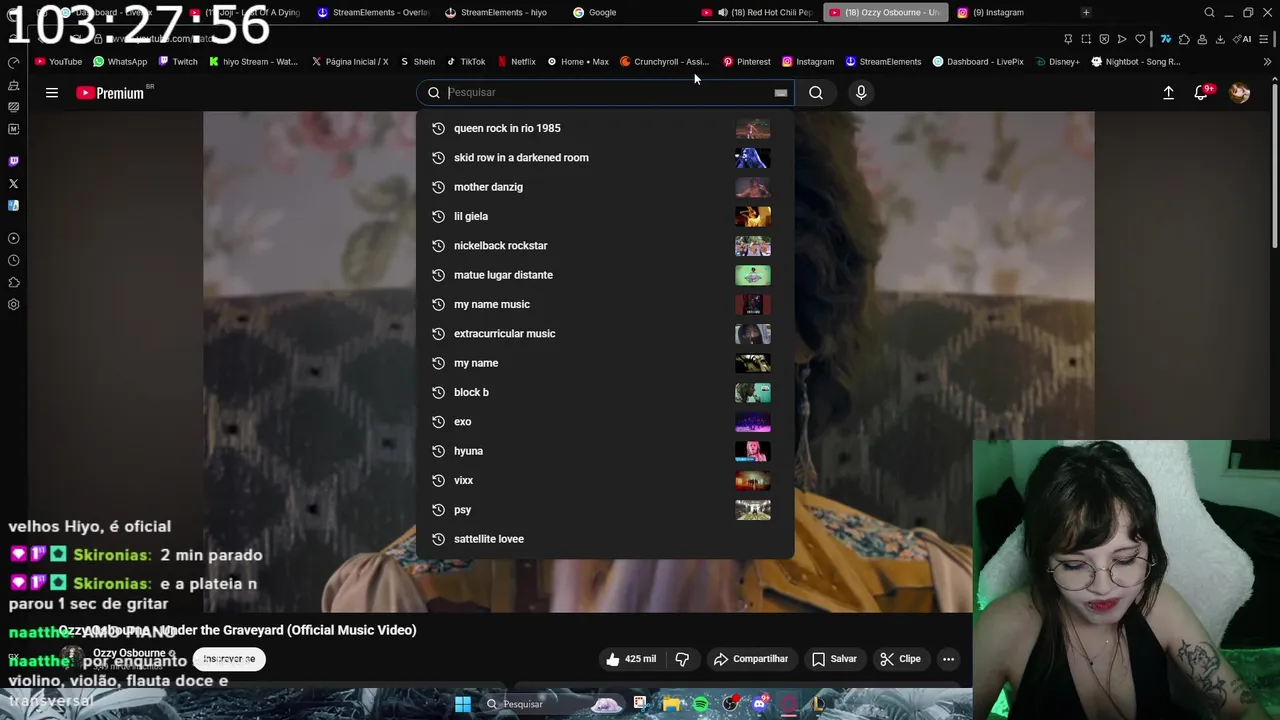Click history icon beside mother danzig
This screenshot has width=1280, height=720.
[437, 187]
